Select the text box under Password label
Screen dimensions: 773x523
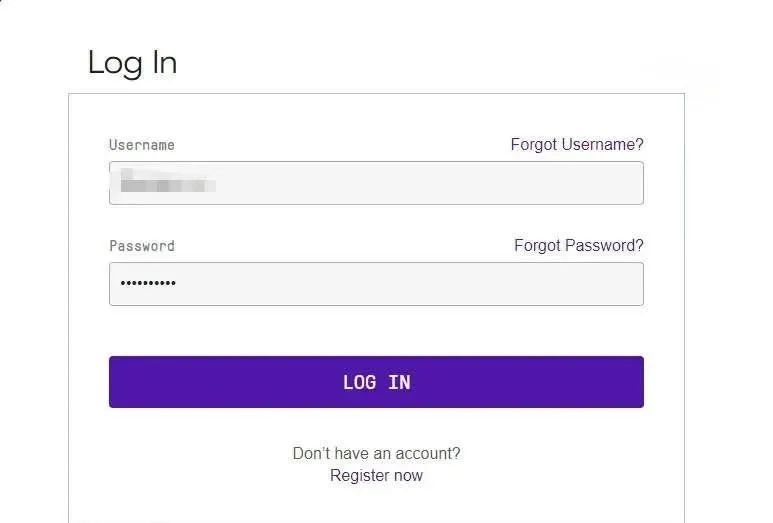click(x=375, y=284)
